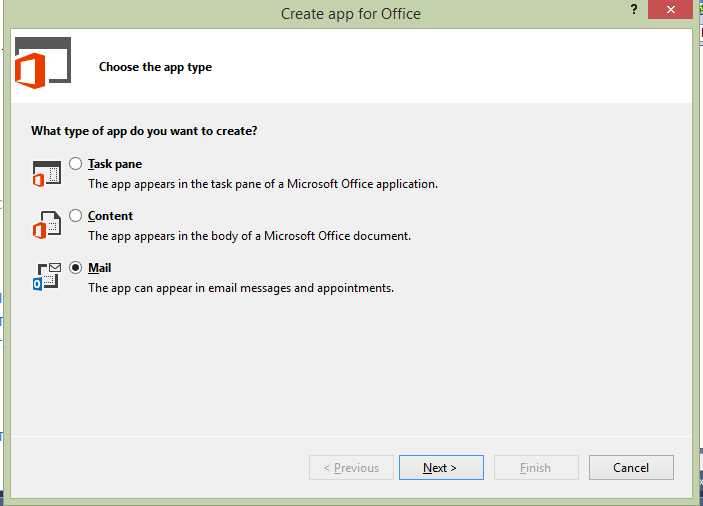This screenshot has height=506, width=703.
Task: Click the disabled Finish button
Action: tap(536, 467)
